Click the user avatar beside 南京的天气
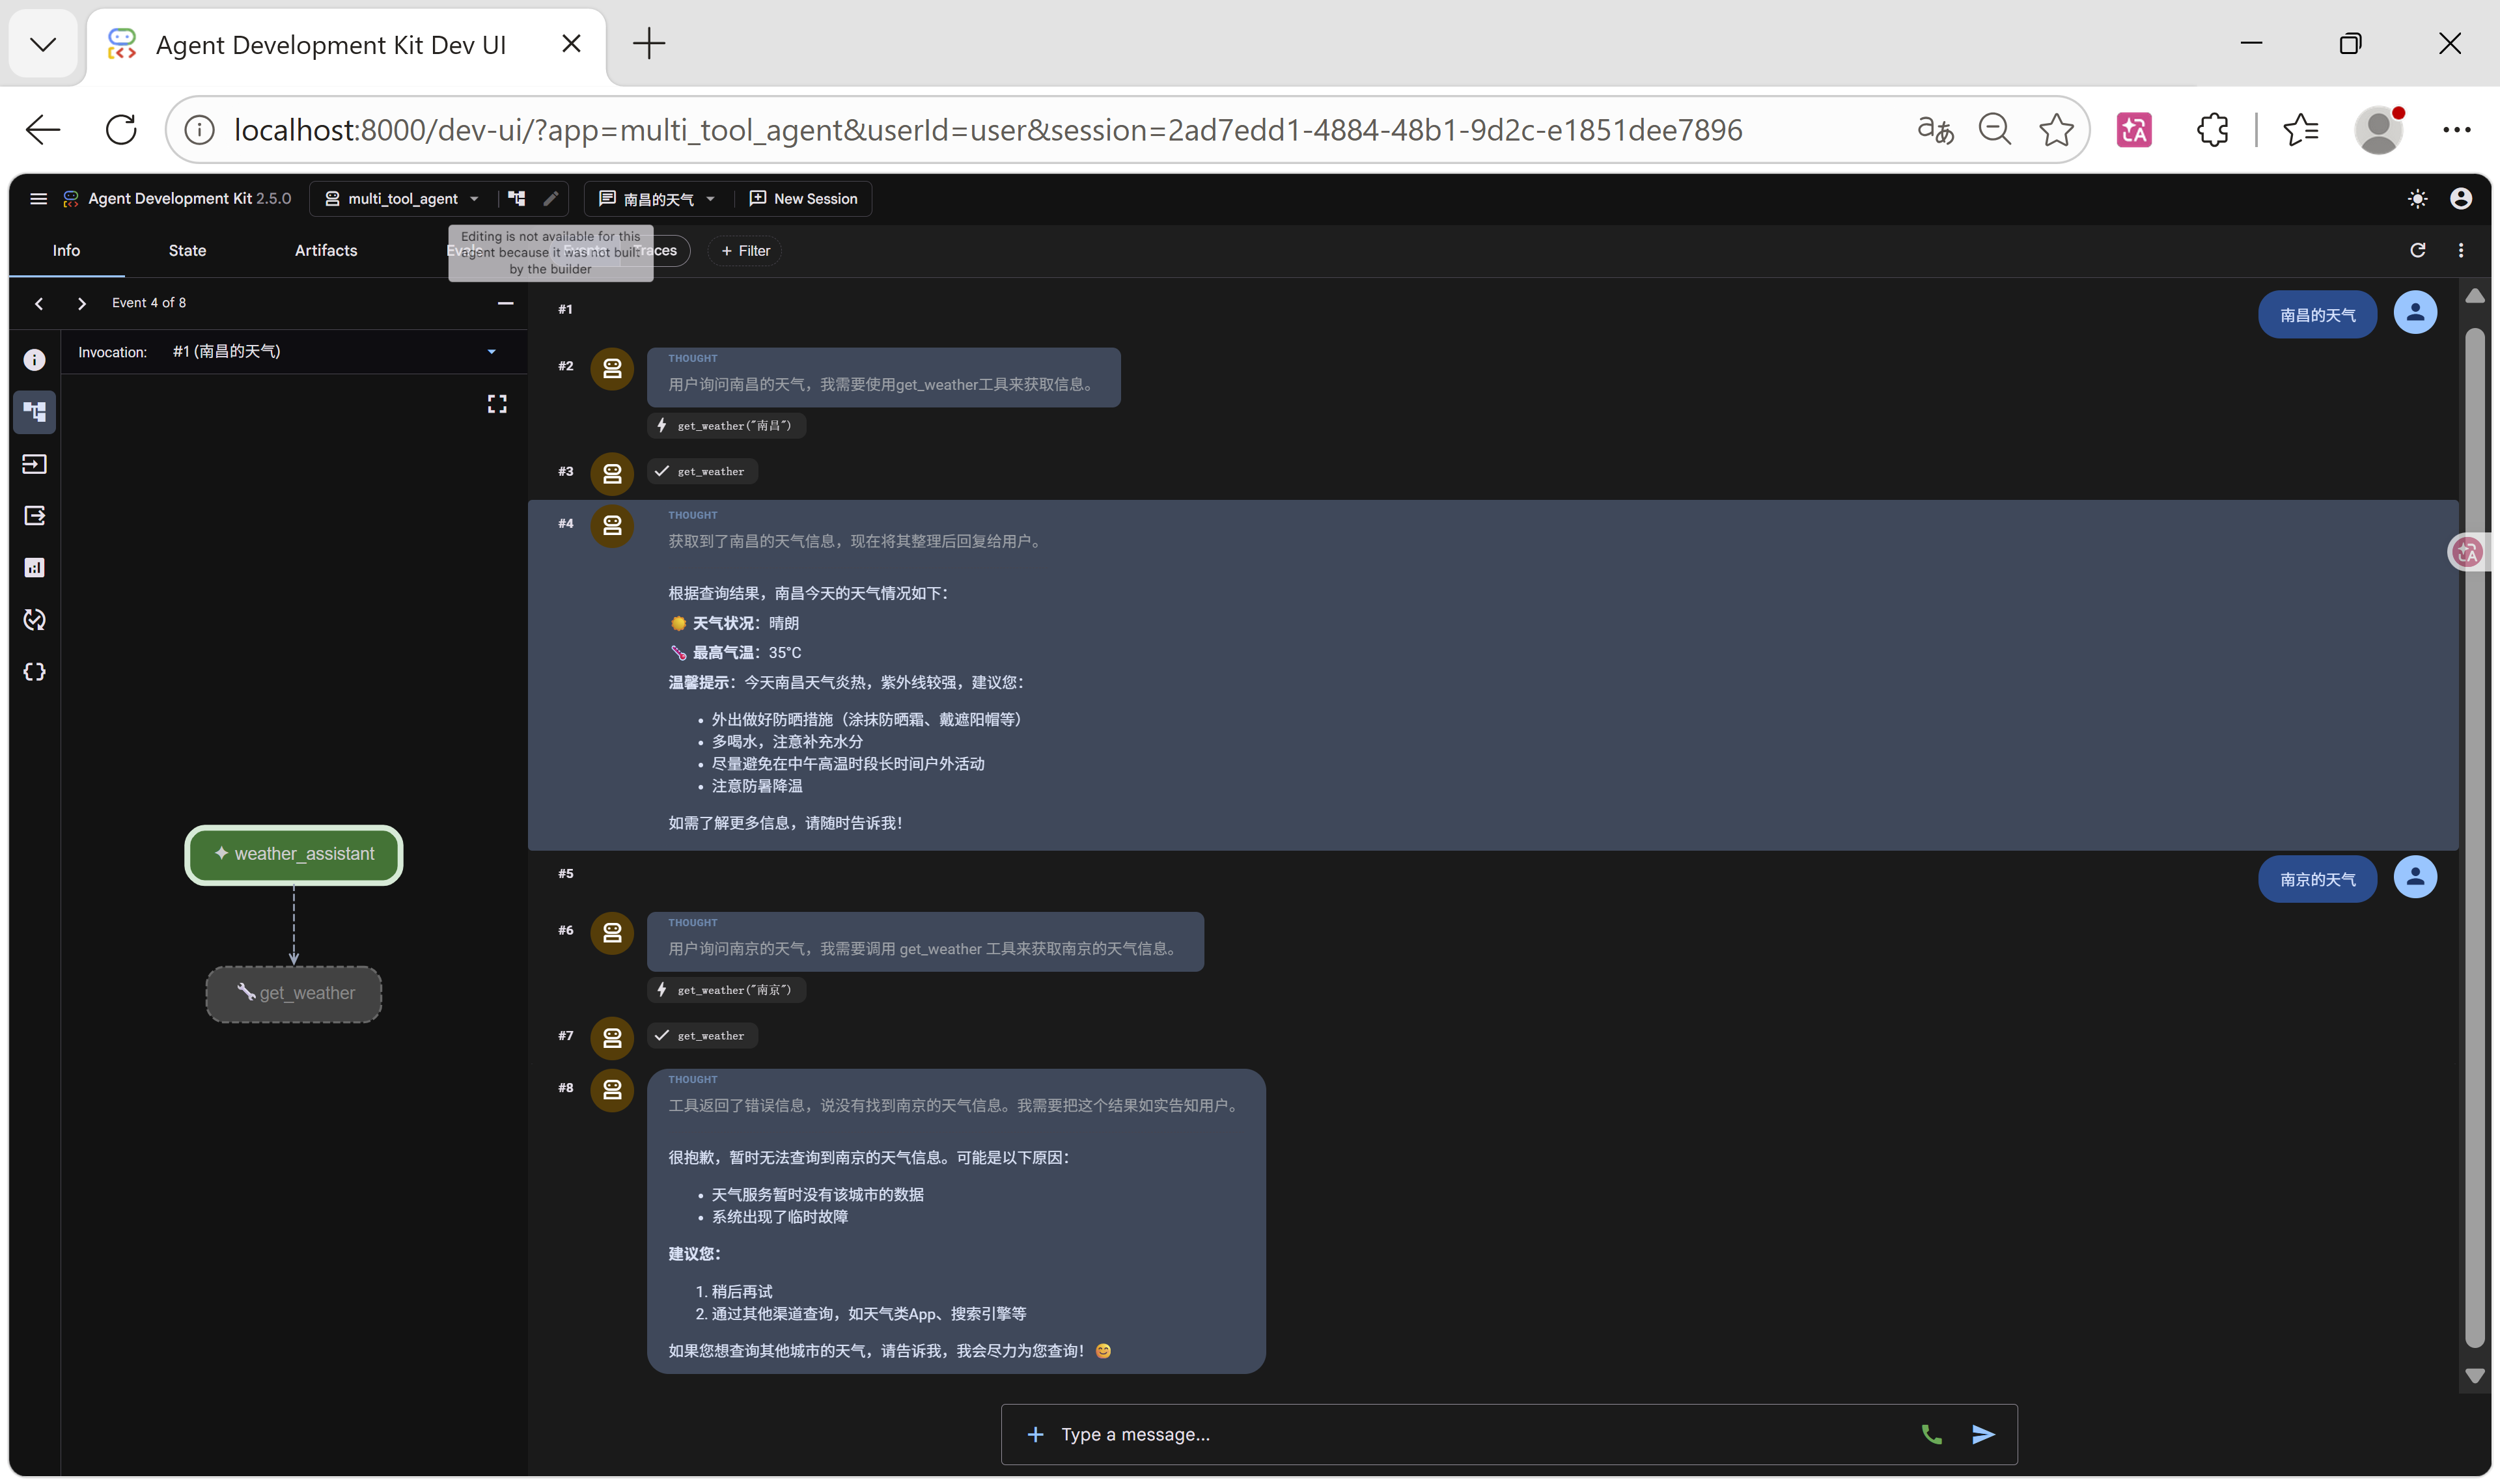The image size is (2500, 1484). 2415,877
